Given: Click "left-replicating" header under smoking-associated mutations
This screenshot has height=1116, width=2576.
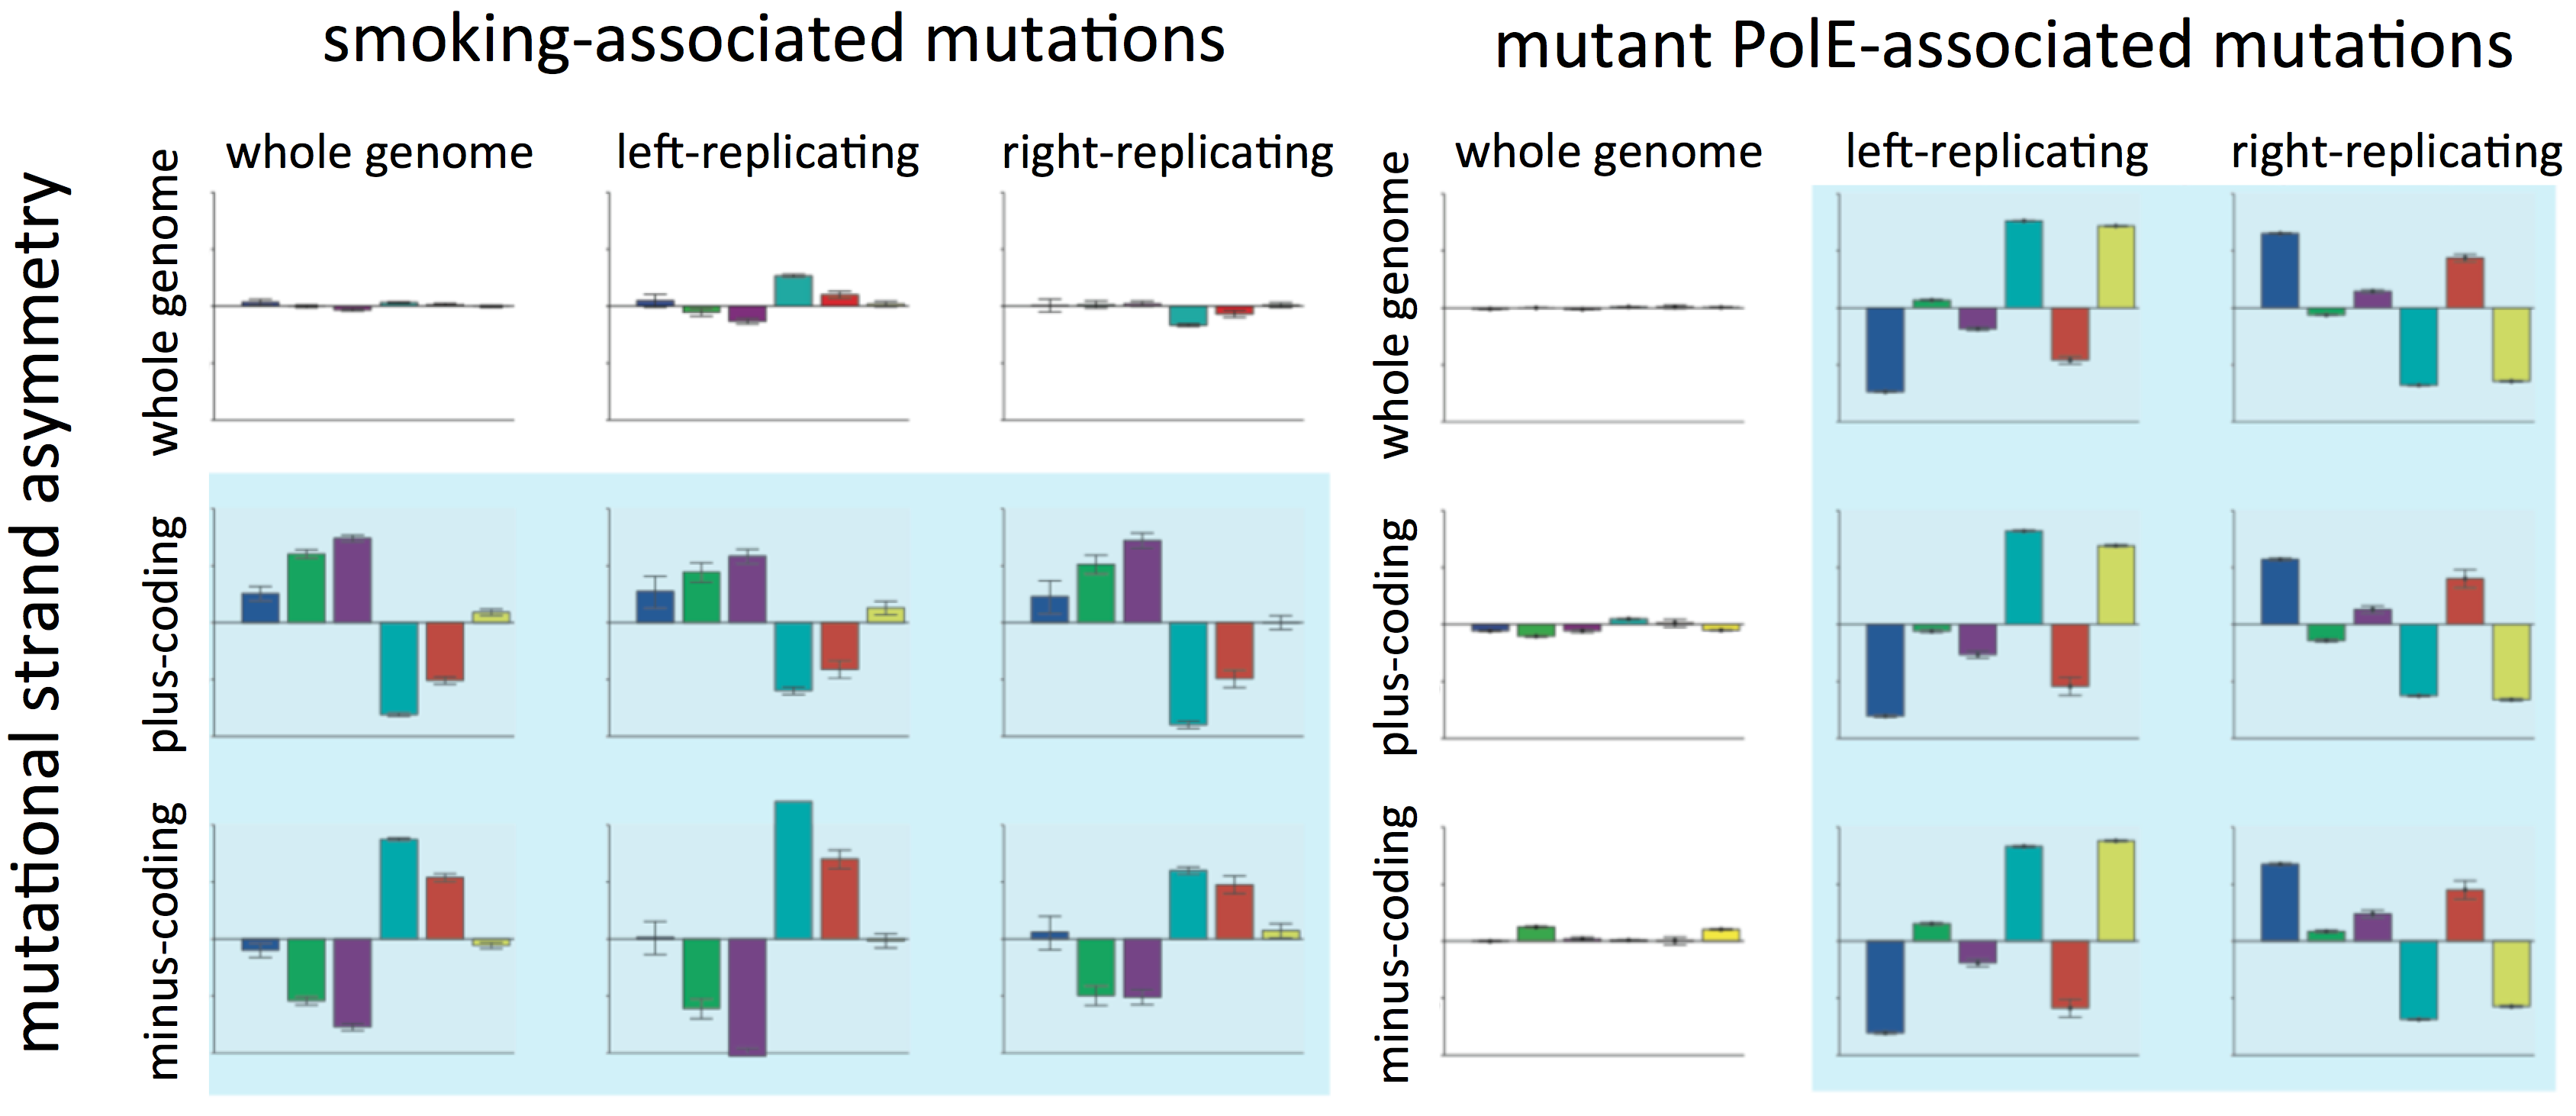Looking at the screenshot, I should 767,154.
